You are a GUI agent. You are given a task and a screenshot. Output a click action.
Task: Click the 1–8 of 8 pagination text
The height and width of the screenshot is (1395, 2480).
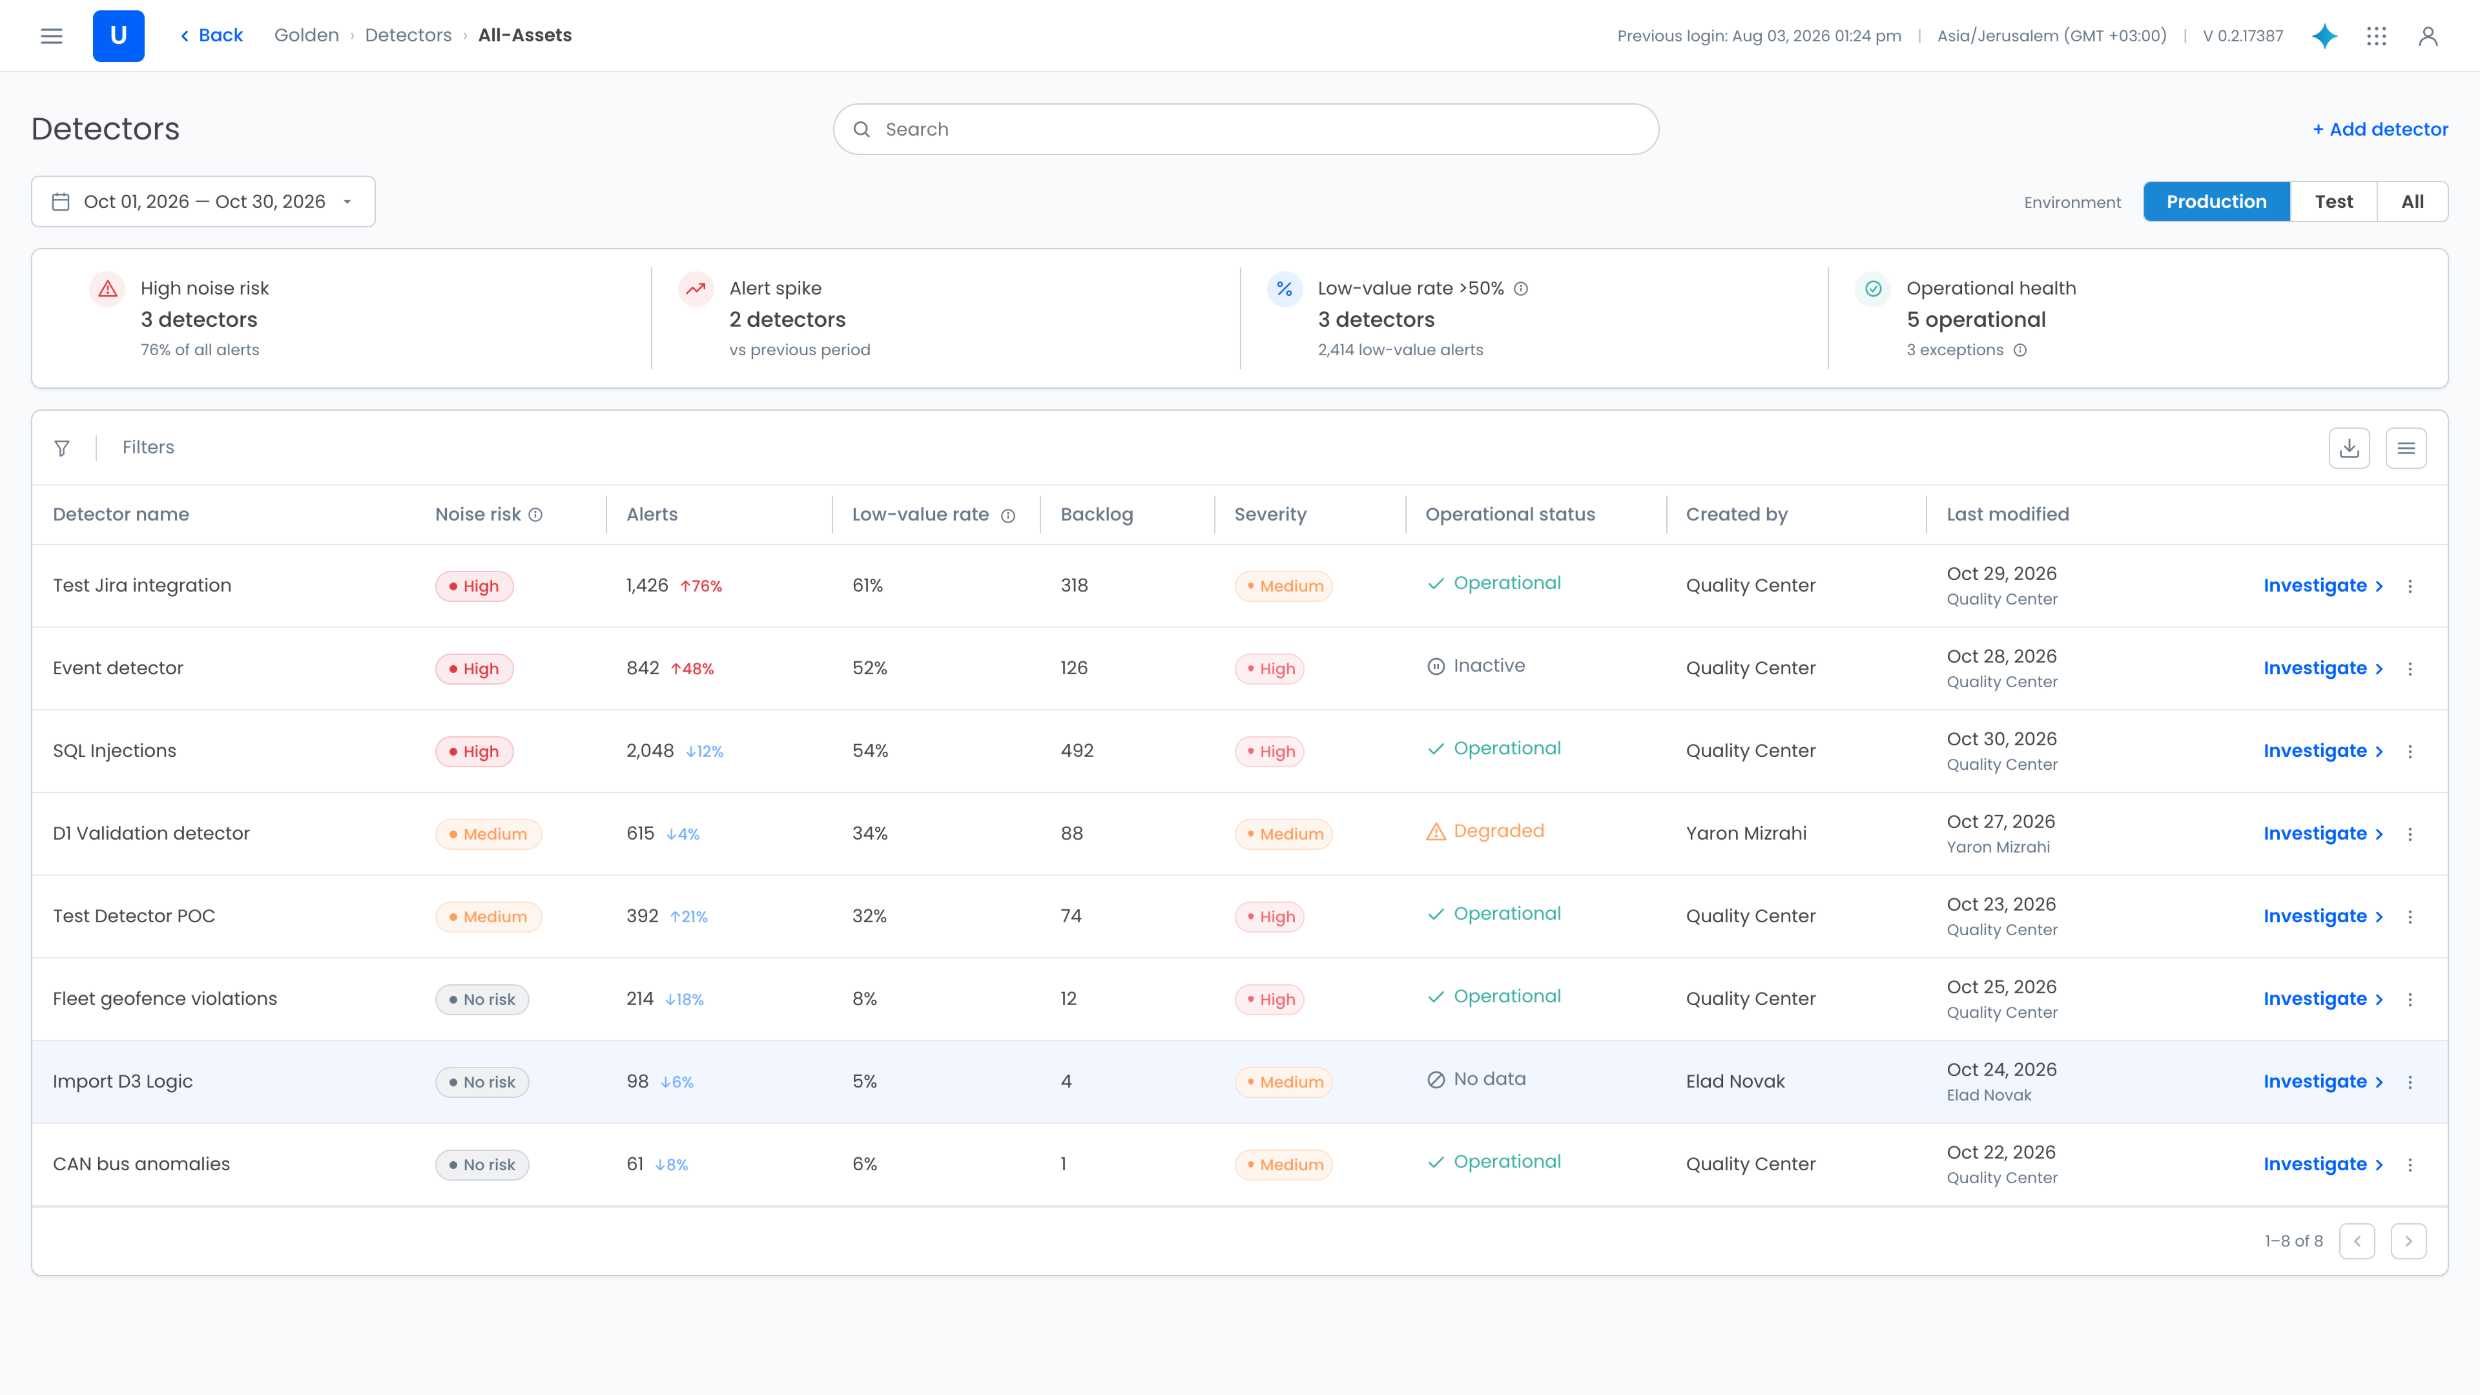pos(2293,1241)
